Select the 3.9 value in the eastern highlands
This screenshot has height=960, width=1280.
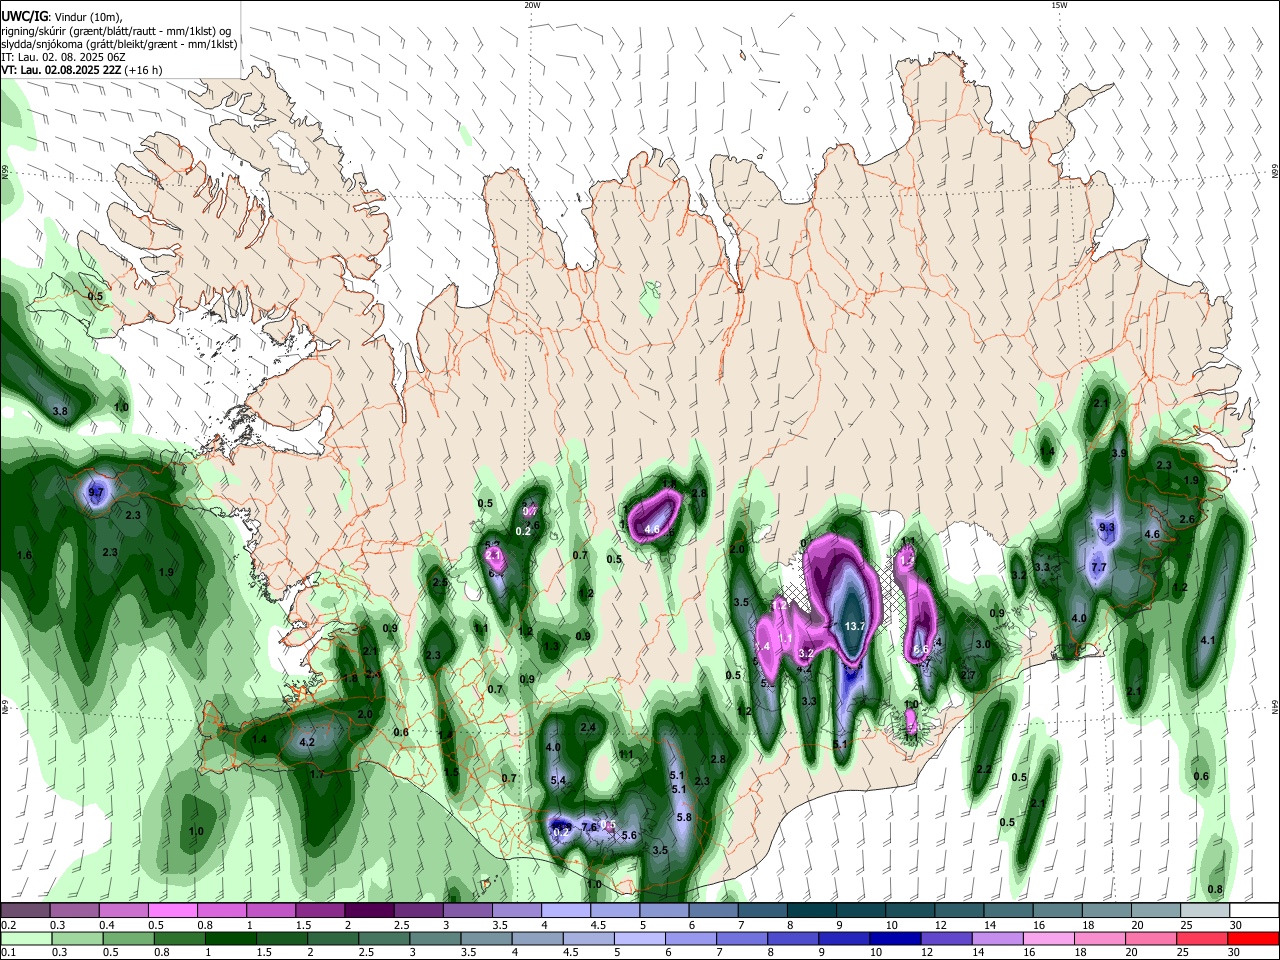[1119, 453]
